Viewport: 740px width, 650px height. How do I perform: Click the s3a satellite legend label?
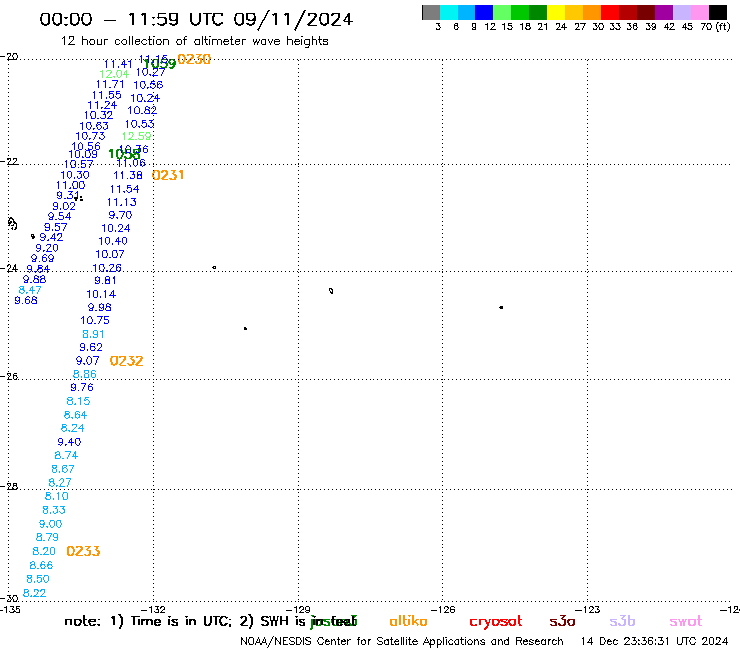click(562, 621)
